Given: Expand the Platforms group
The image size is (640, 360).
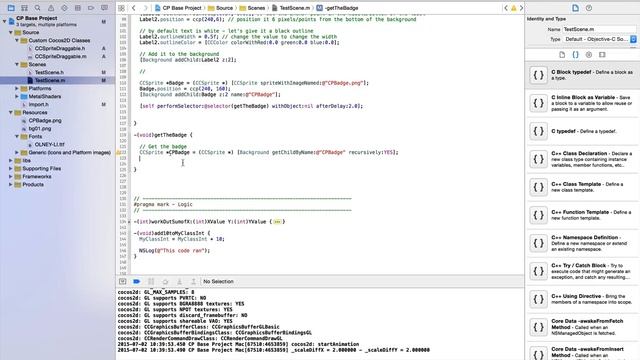Looking at the screenshot, I should tap(17, 88).
